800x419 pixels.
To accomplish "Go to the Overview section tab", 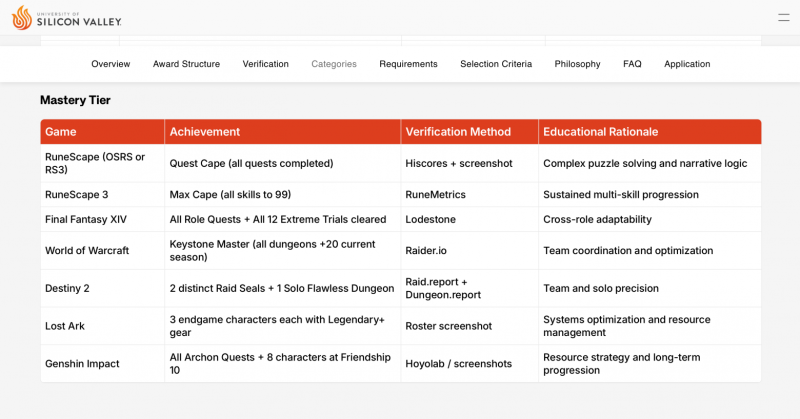I will tap(111, 64).
